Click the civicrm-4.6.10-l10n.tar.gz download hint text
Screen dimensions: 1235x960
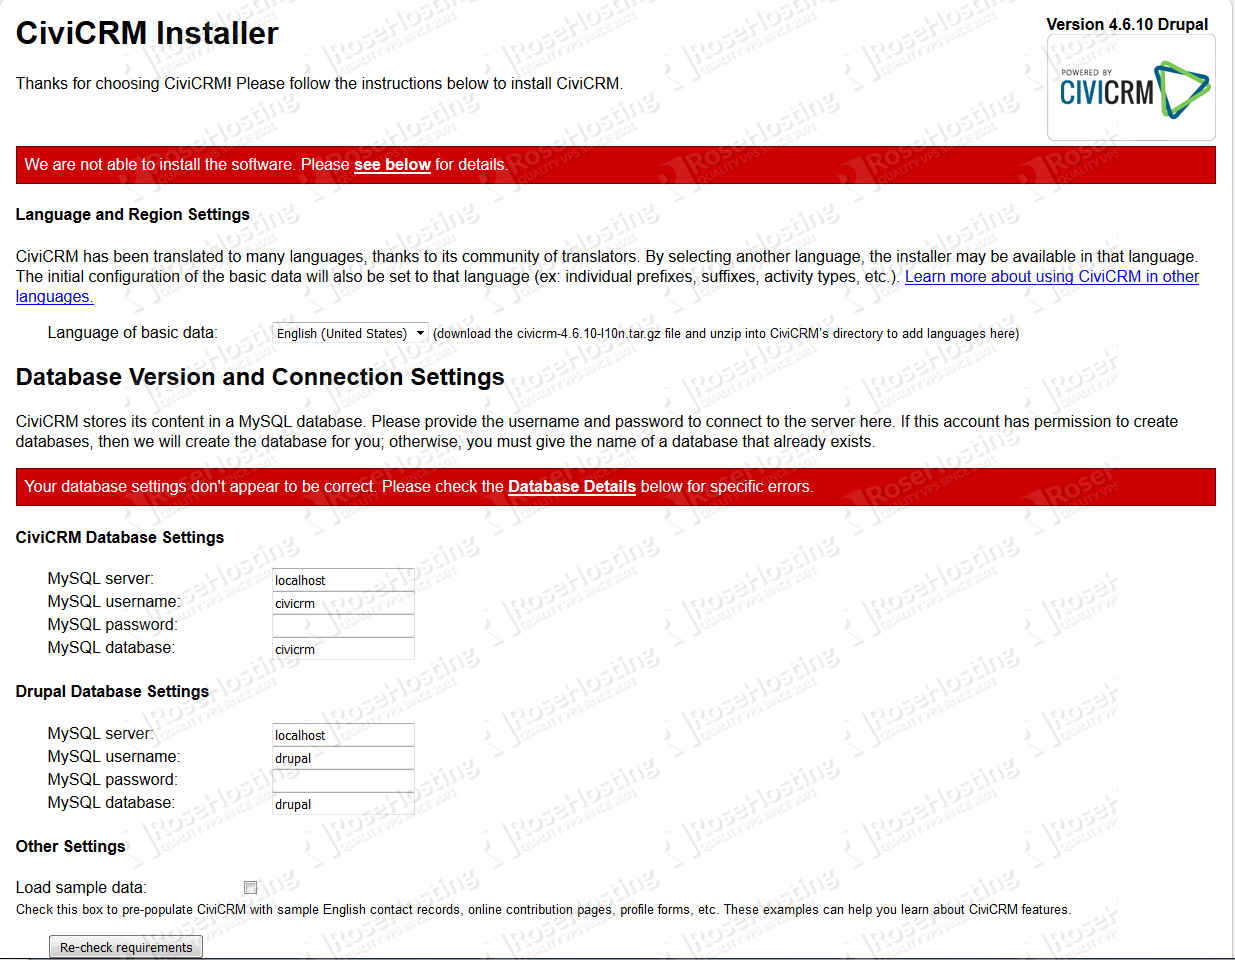tap(726, 334)
